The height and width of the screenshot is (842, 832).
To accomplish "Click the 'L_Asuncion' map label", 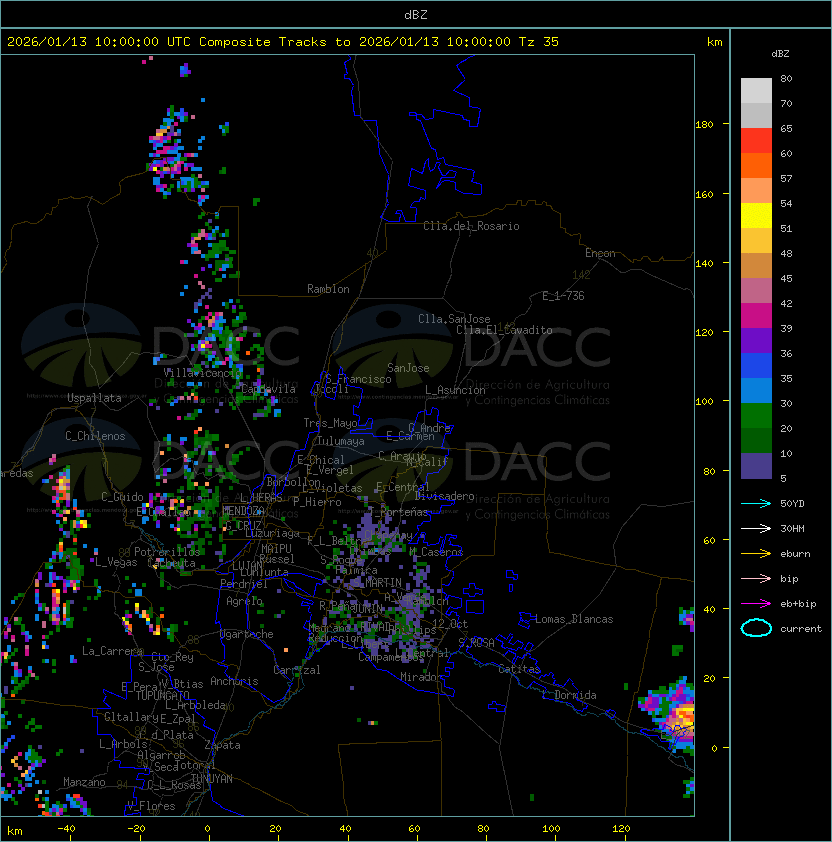I will tap(455, 390).
